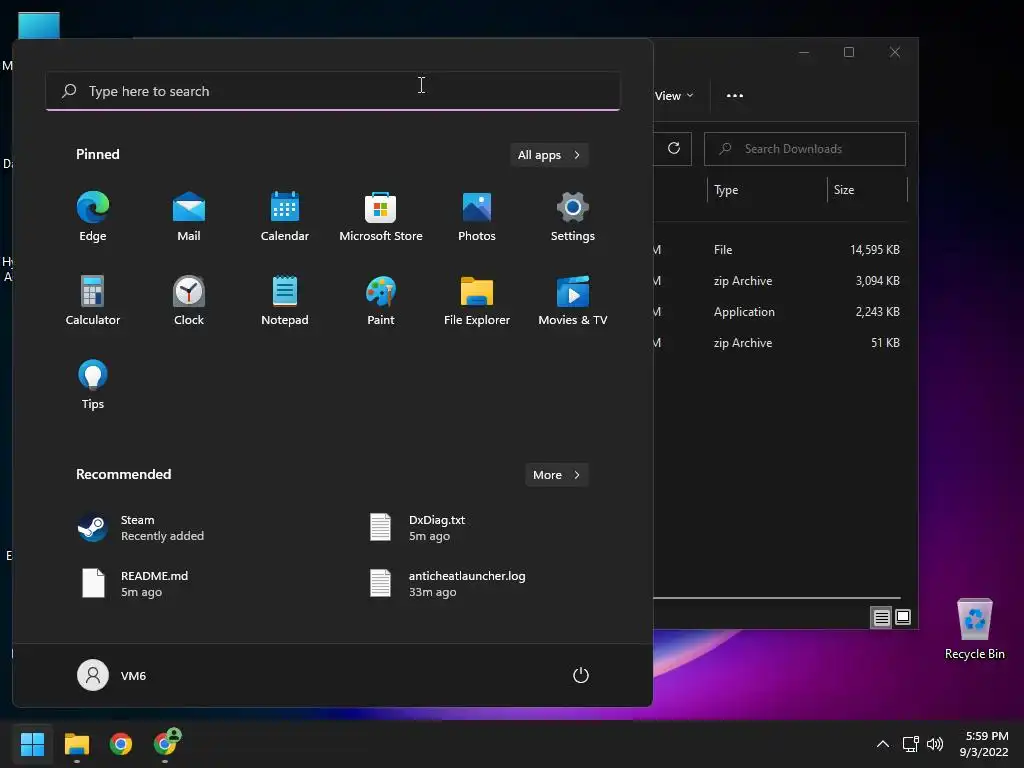Open DxDiag.txt recommended file
The height and width of the screenshot is (768, 1024).
(418, 528)
